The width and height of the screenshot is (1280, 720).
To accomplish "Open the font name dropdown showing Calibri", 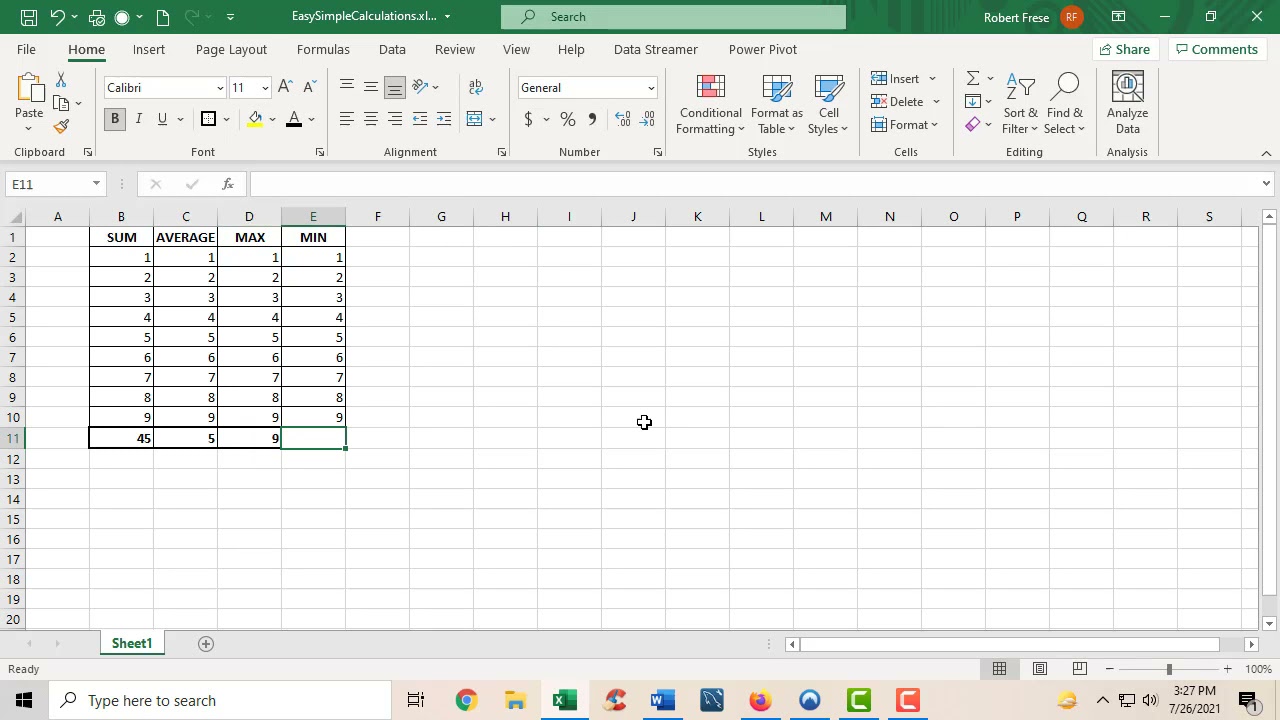I will click(220, 88).
